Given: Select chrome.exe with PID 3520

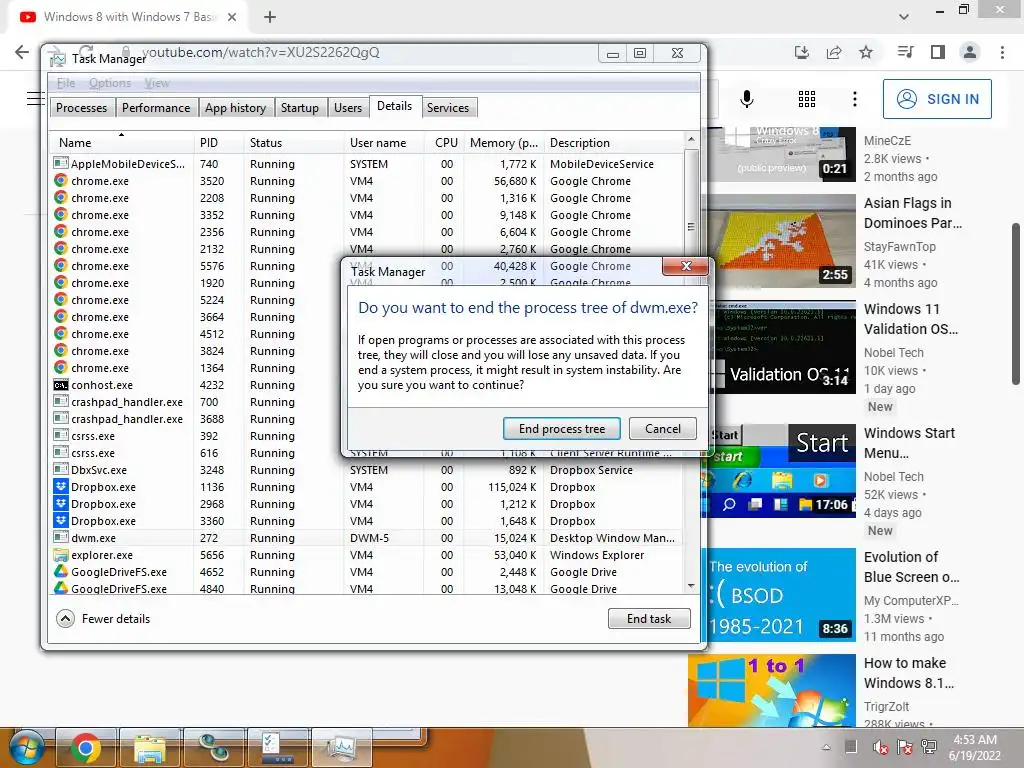Looking at the screenshot, I should (x=366, y=181).
